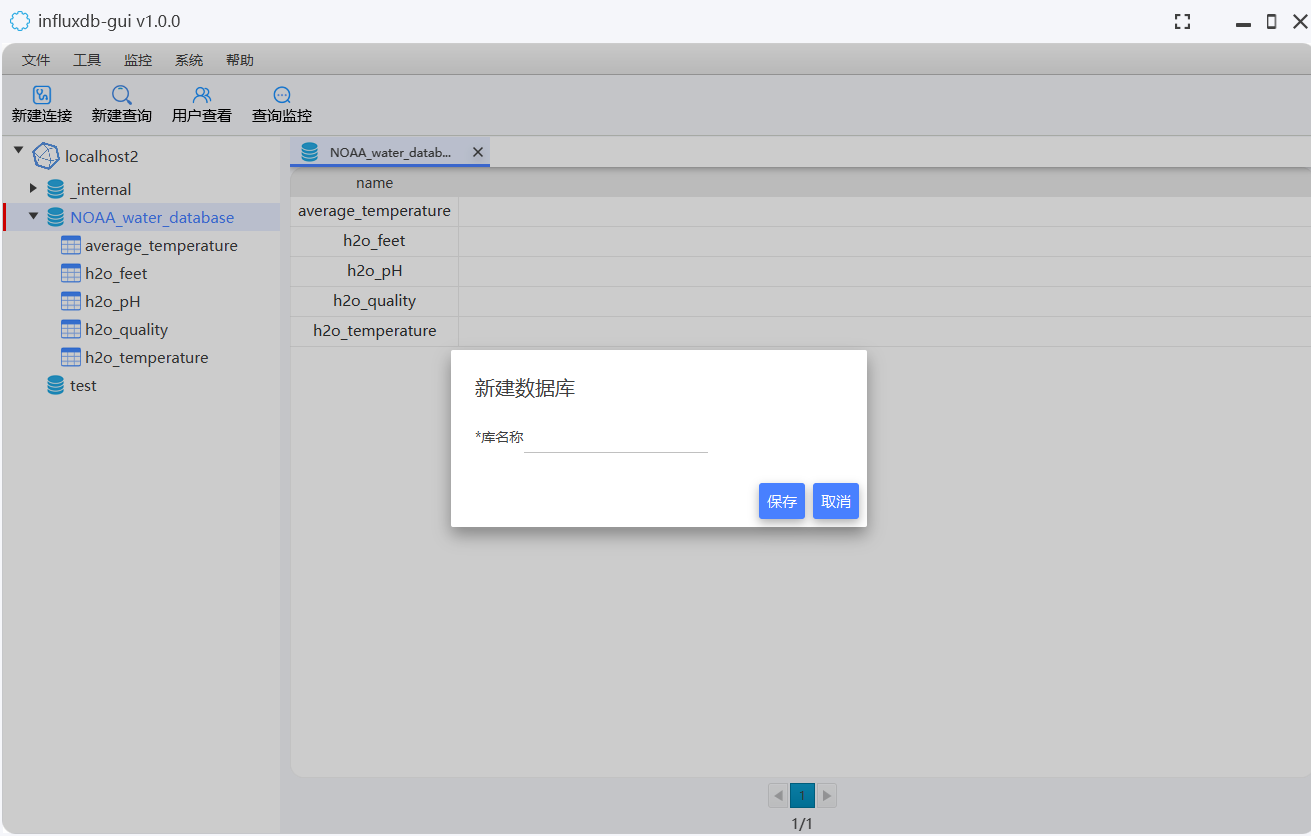Collapse the NOAA_water_database node
Viewport: 1311px width, 836px height.
click(33, 216)
